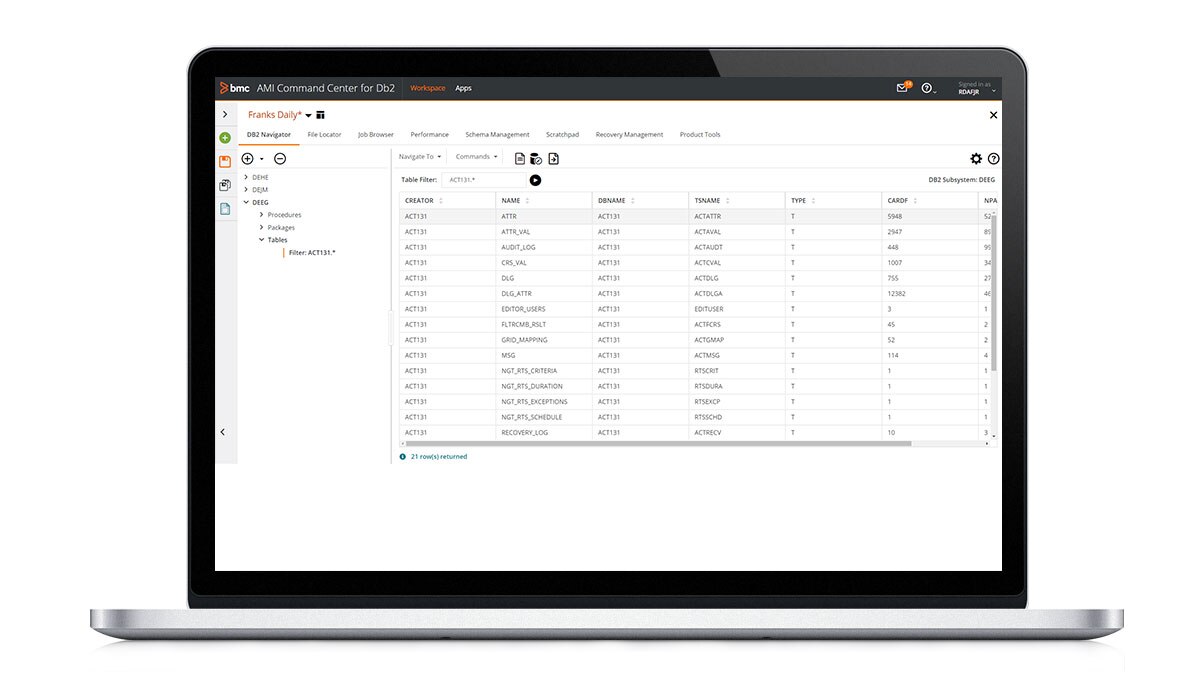Close the workspace panel with X
Viewport: 1200px width, 690px height.
pyautogui.click(x=993, y=115)
